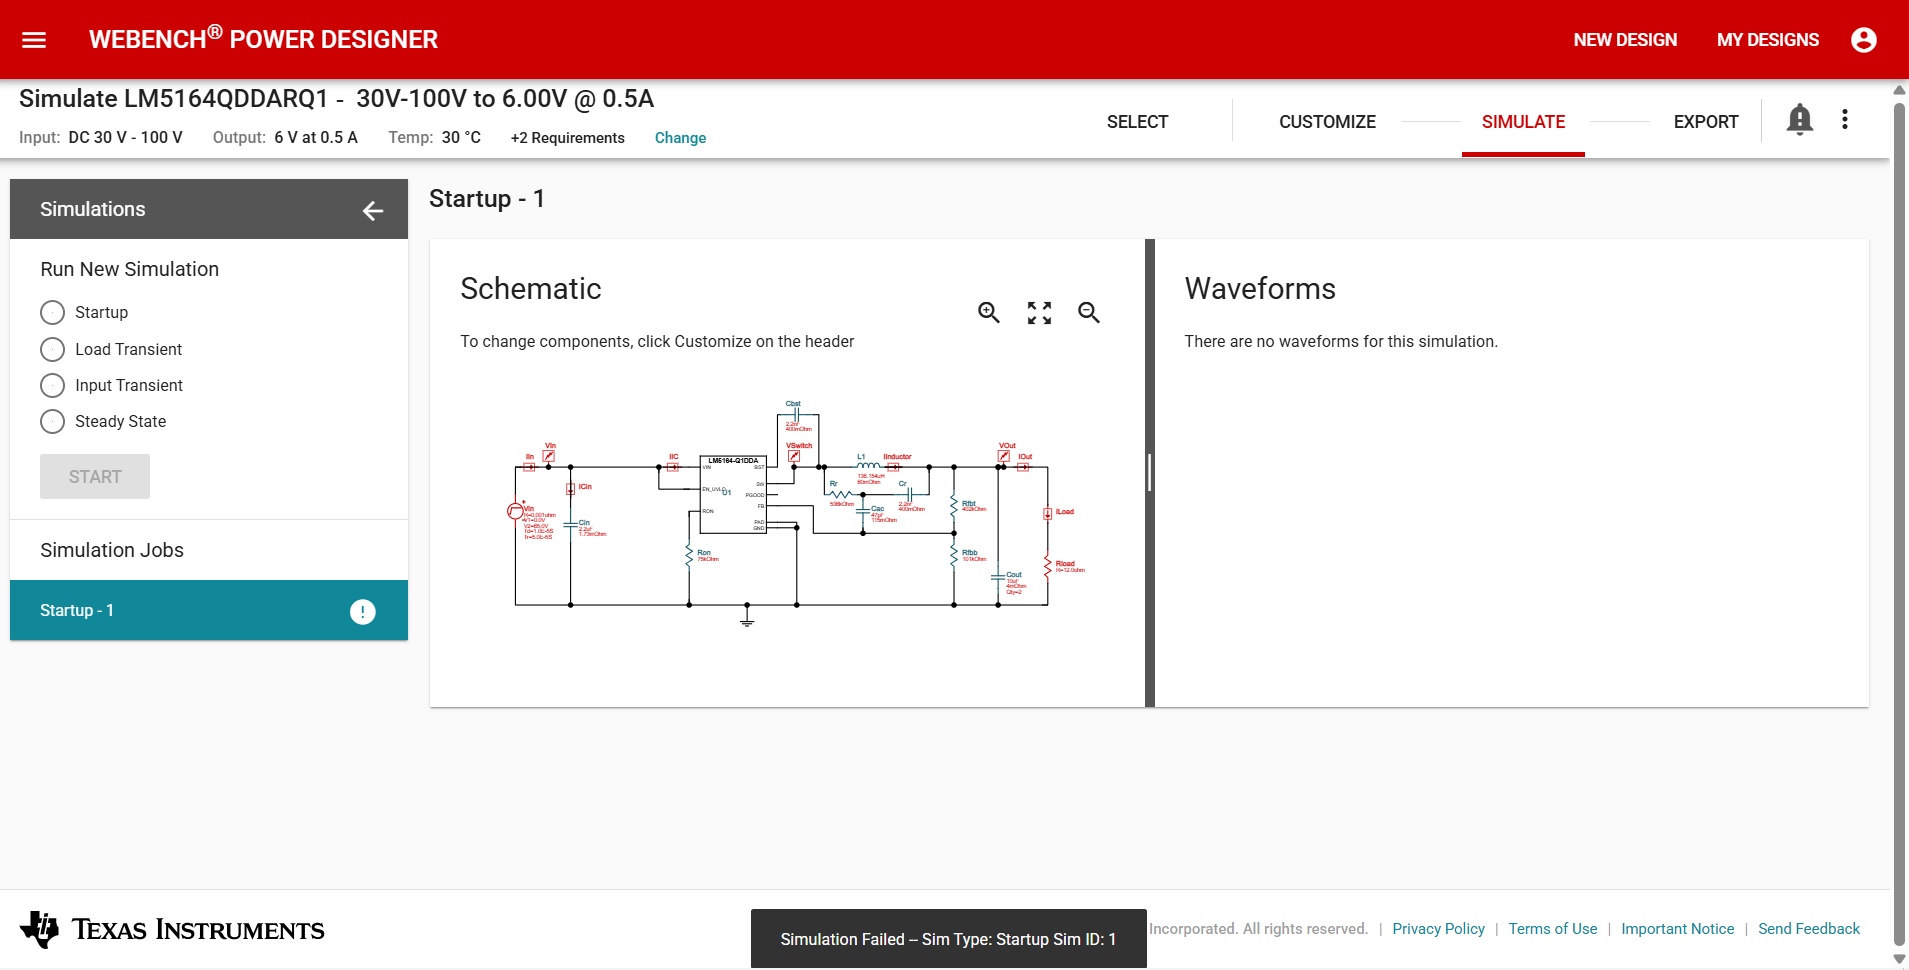
Task: Zoom out of the schematic
Action: [1089, 313]
